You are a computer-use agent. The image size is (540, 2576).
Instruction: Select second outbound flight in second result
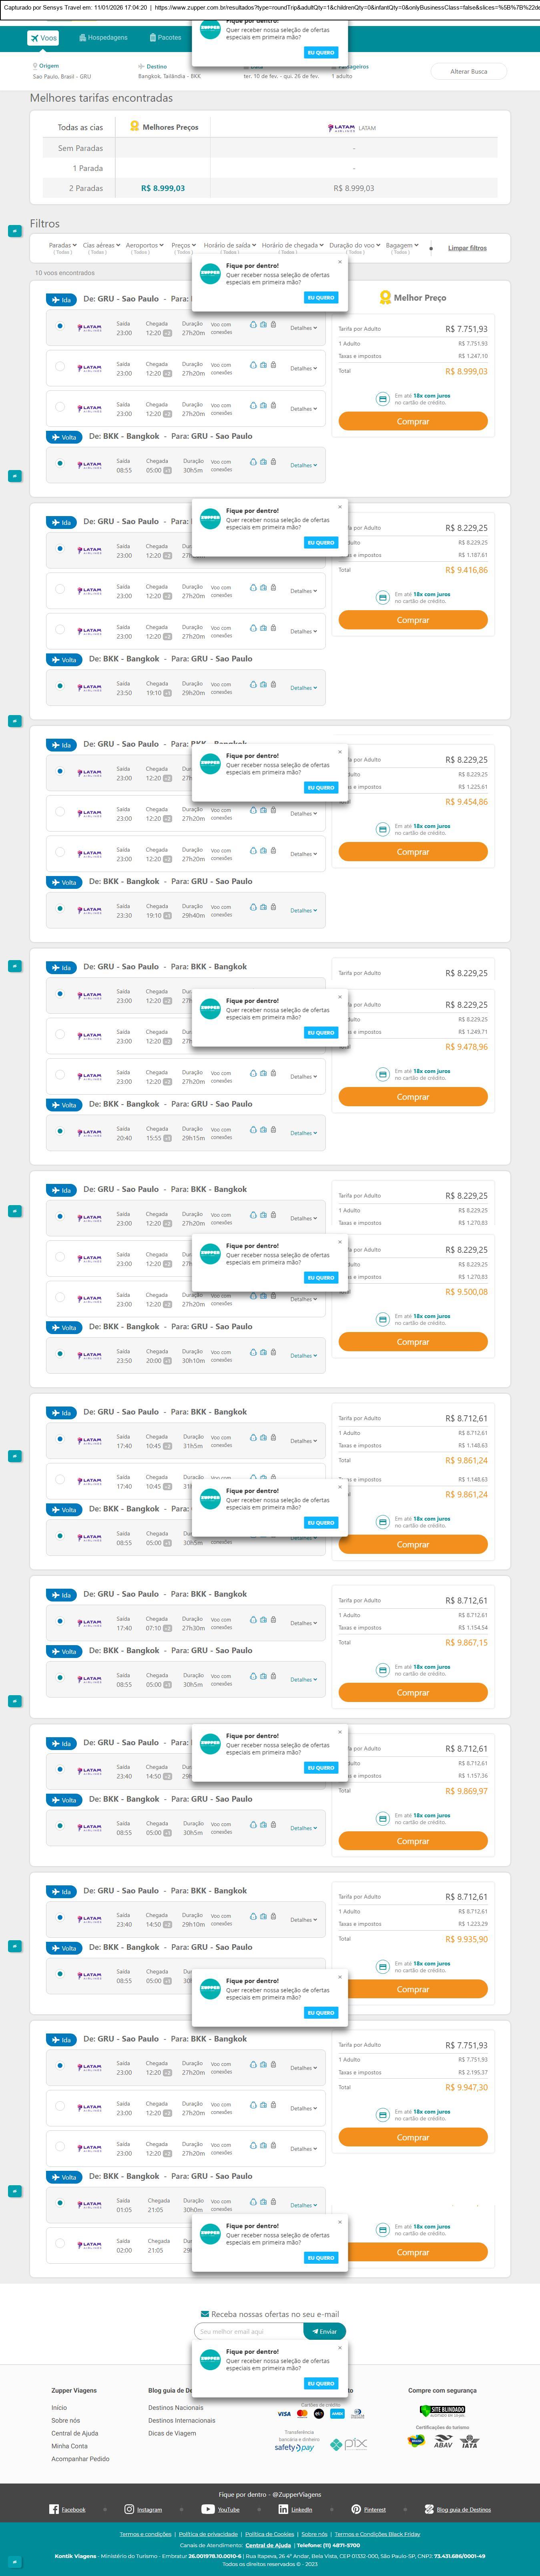pyautogui.click(x=60, y=589)
